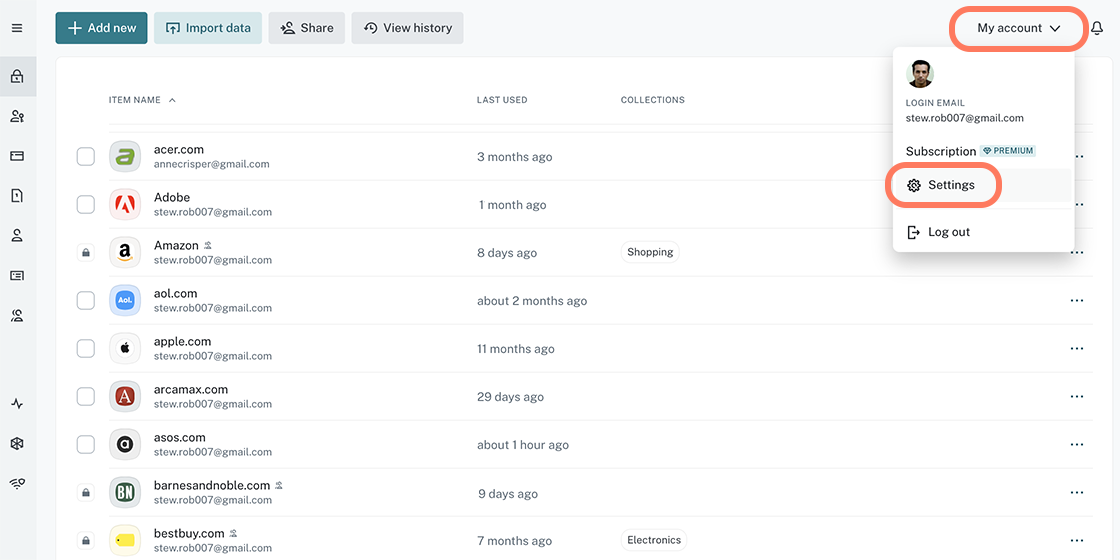
Task: Open the secure notes document icon
Action: [17, 196]
